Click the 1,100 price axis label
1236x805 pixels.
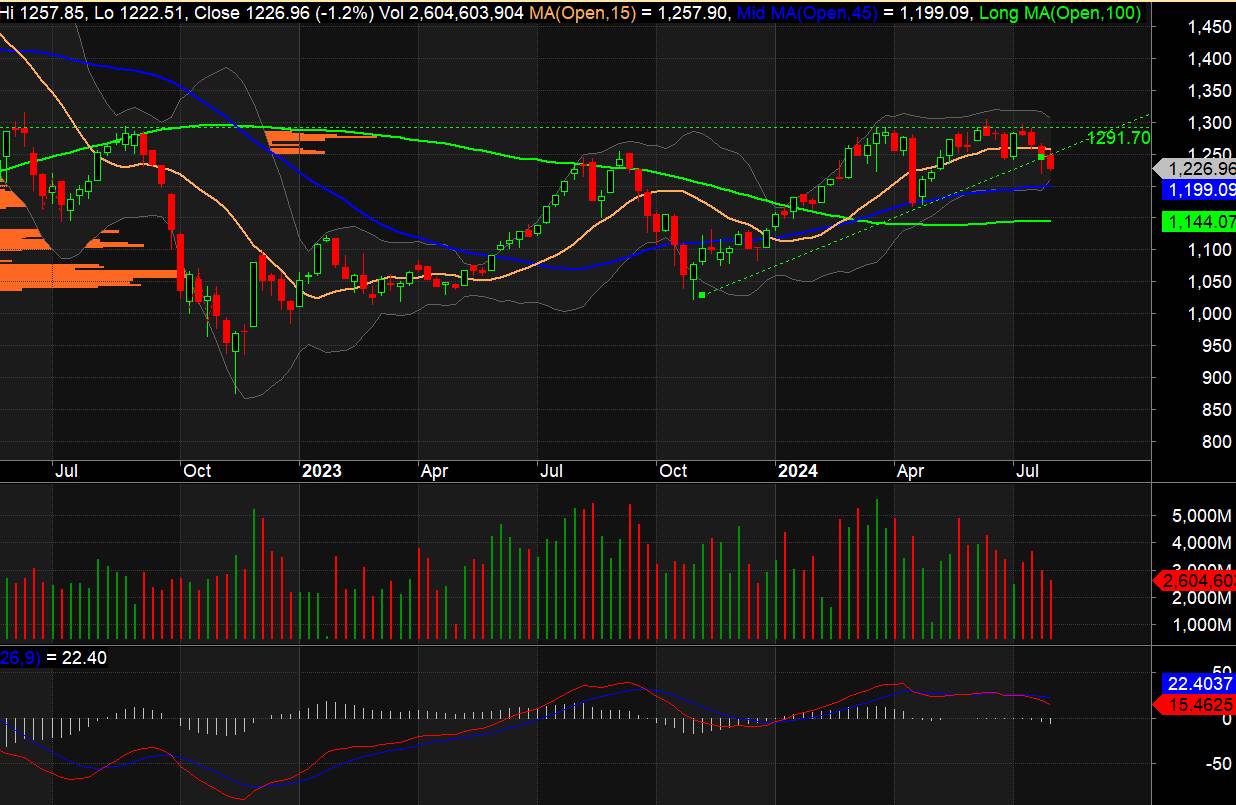(x=1211, y=250)
